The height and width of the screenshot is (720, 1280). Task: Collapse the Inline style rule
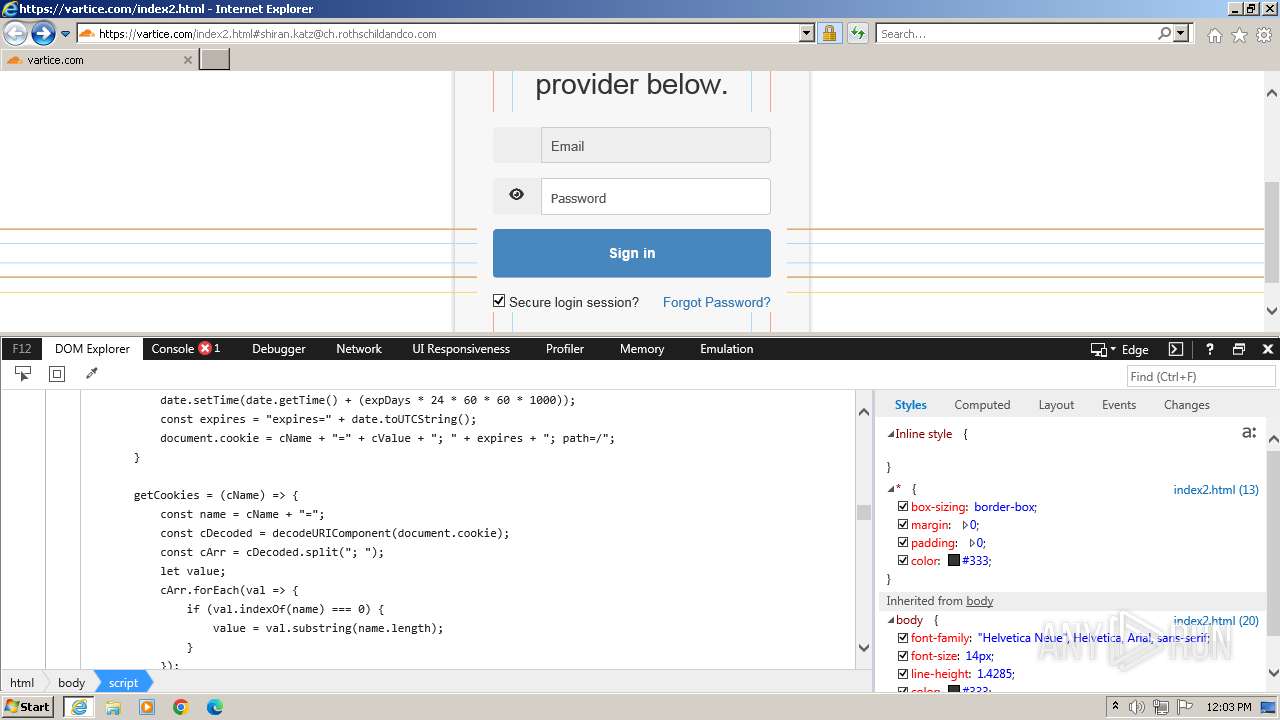pos(891,434)
